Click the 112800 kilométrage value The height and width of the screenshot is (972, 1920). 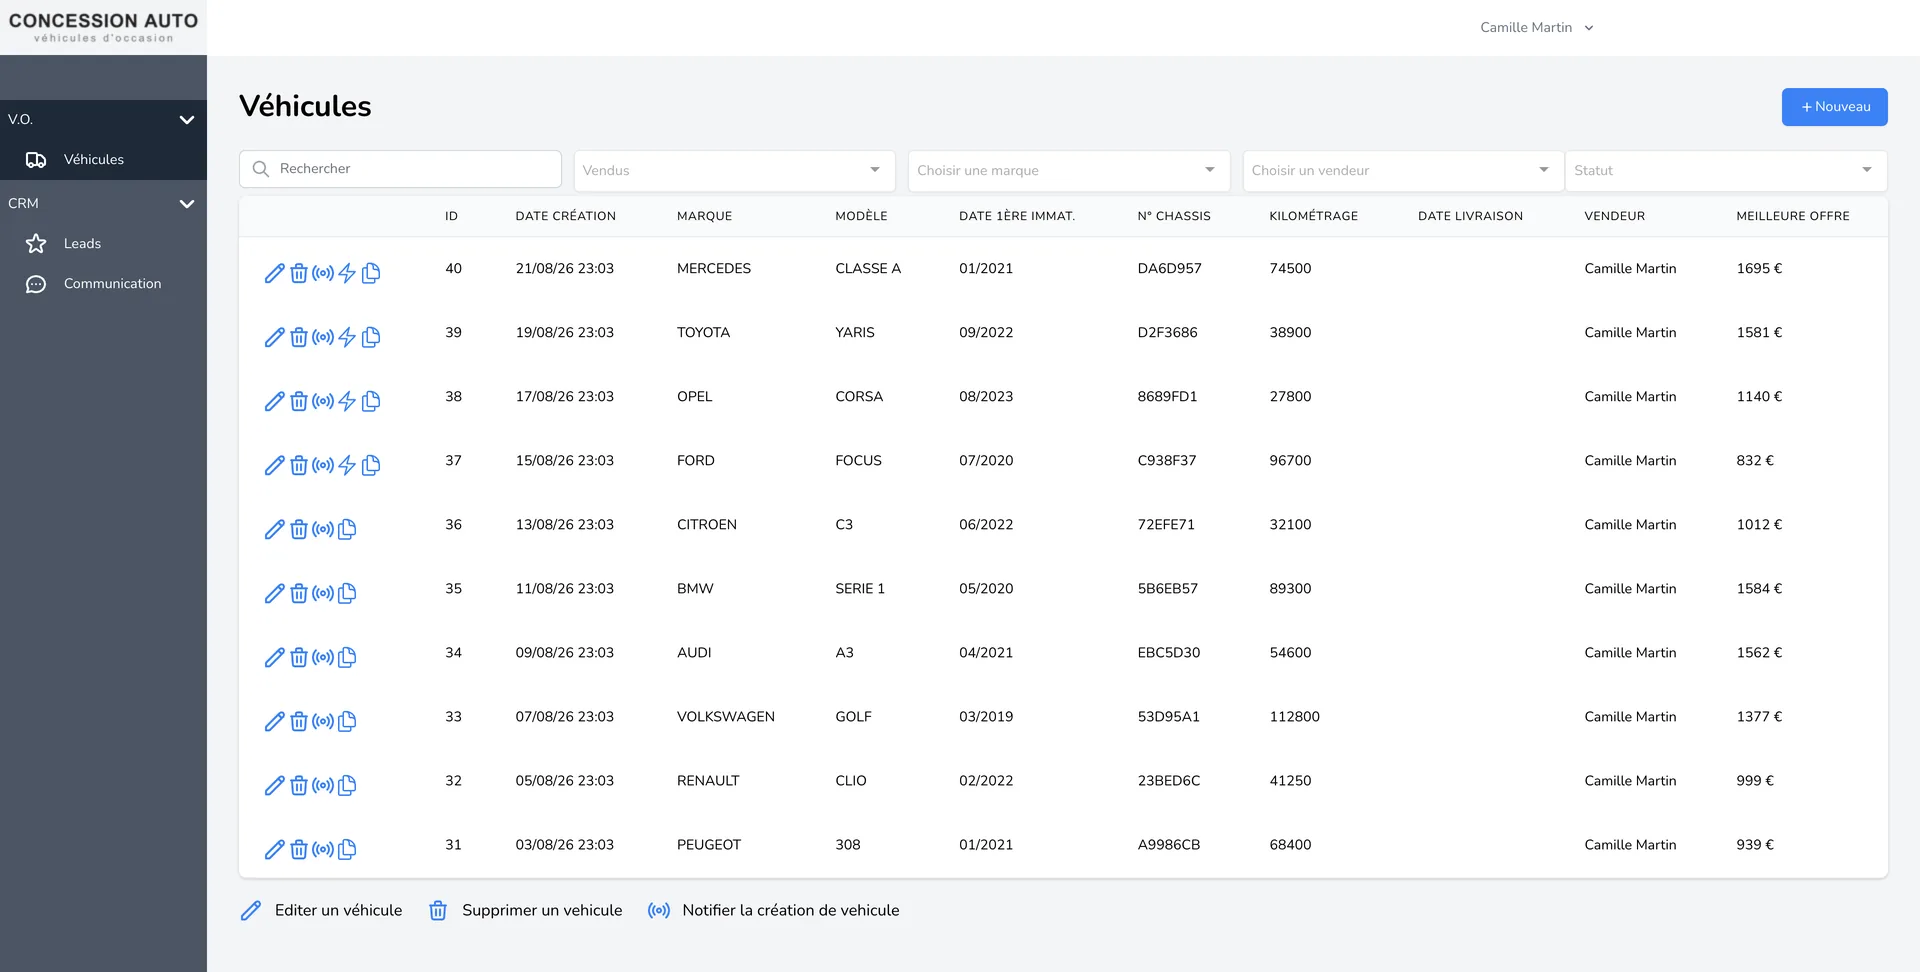pyautogui.click(x=1294, y=716)
